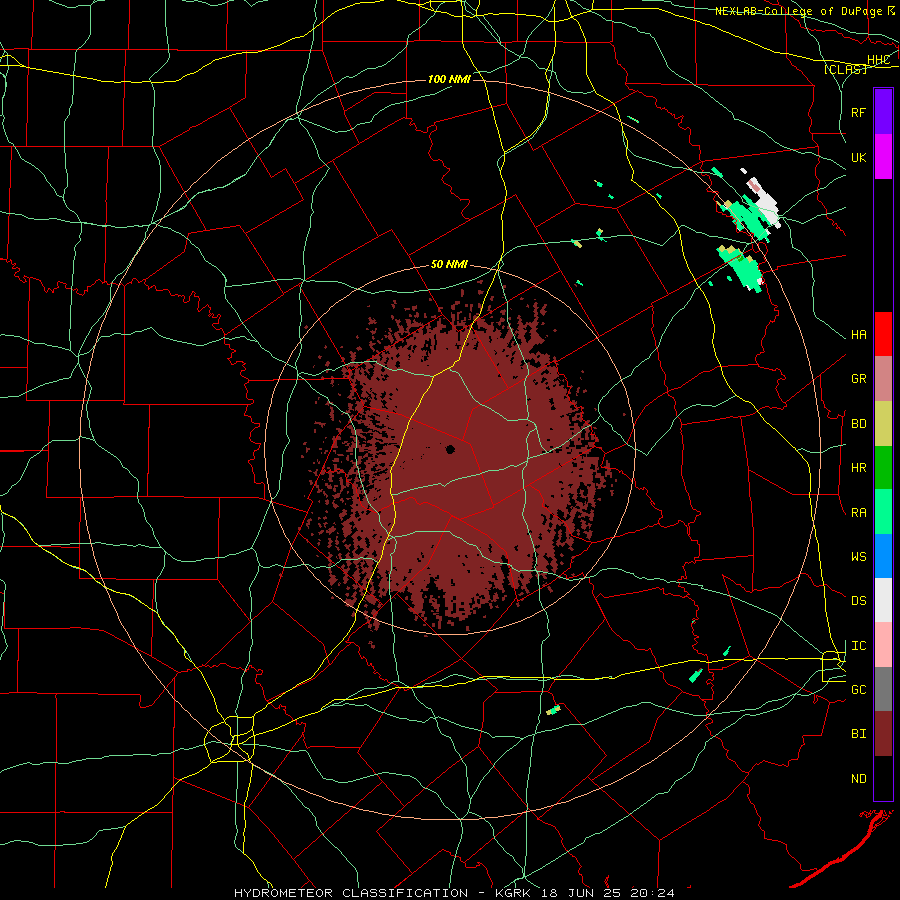Viewport: 900px width, 900px height.
Task: Click the brown BI color swatch
Action: point(883,734)
